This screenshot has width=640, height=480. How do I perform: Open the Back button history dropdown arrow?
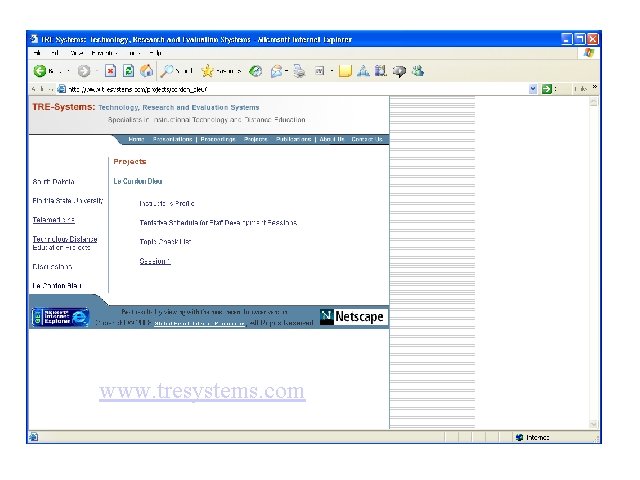(x=68, y=71)
